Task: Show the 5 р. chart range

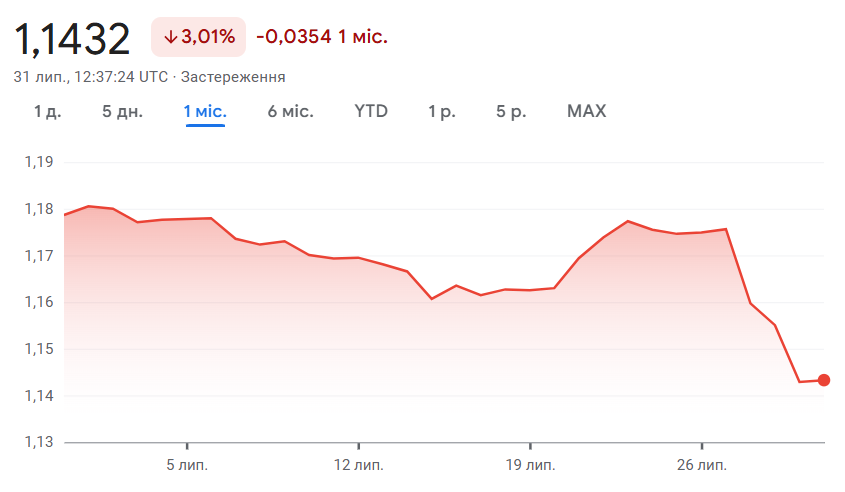Action: (511, 111)
